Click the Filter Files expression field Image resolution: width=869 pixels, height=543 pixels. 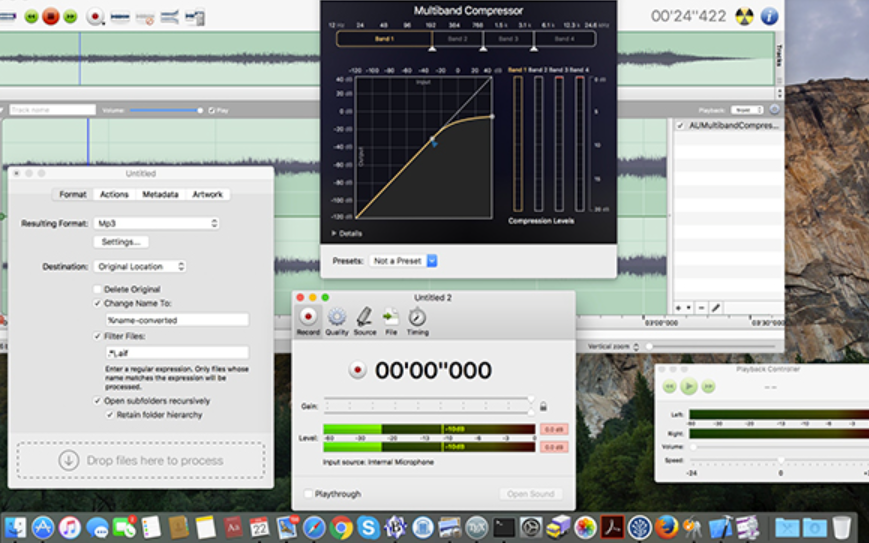(177, 352)
